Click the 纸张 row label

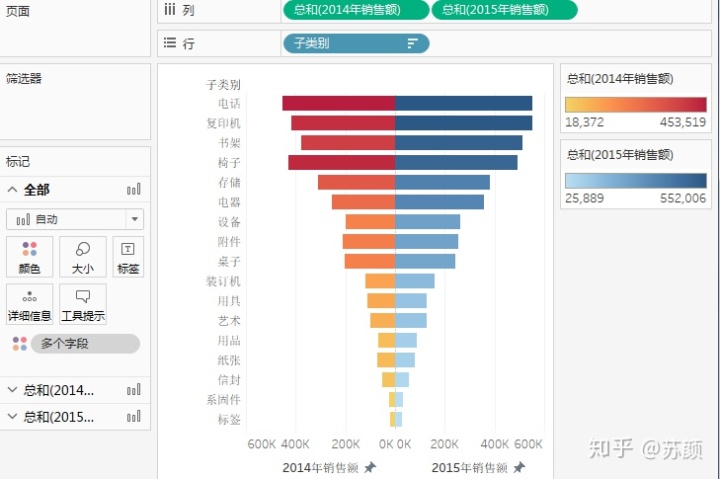229,360
